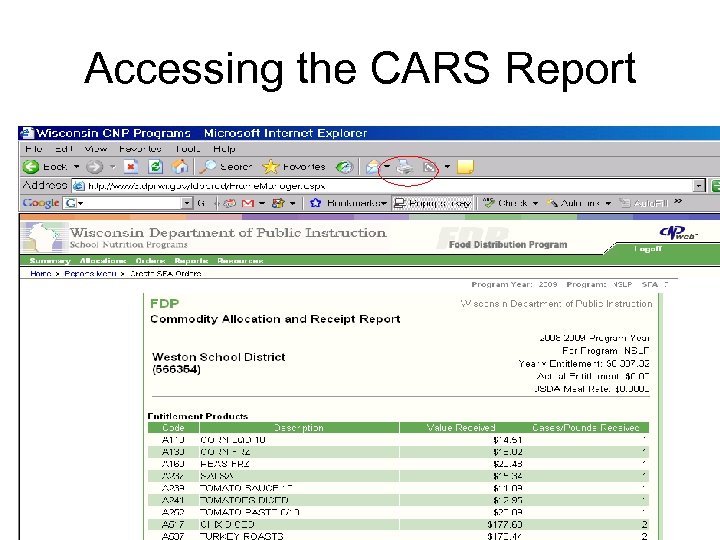Click the Code column header
Viewport: 720px width, 540px height.
173,428
